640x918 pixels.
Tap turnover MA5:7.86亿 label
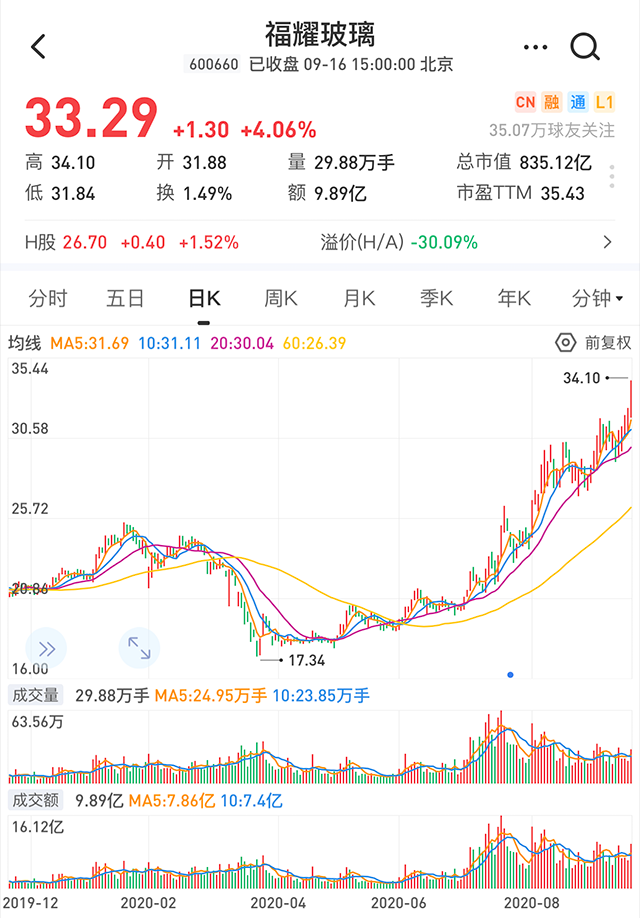(172, 800)
